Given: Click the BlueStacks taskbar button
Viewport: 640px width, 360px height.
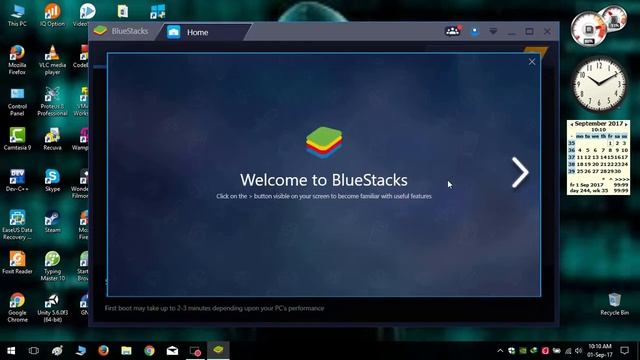Looking at the screenshot, I should pyautogui.click(x=218, y=350).
